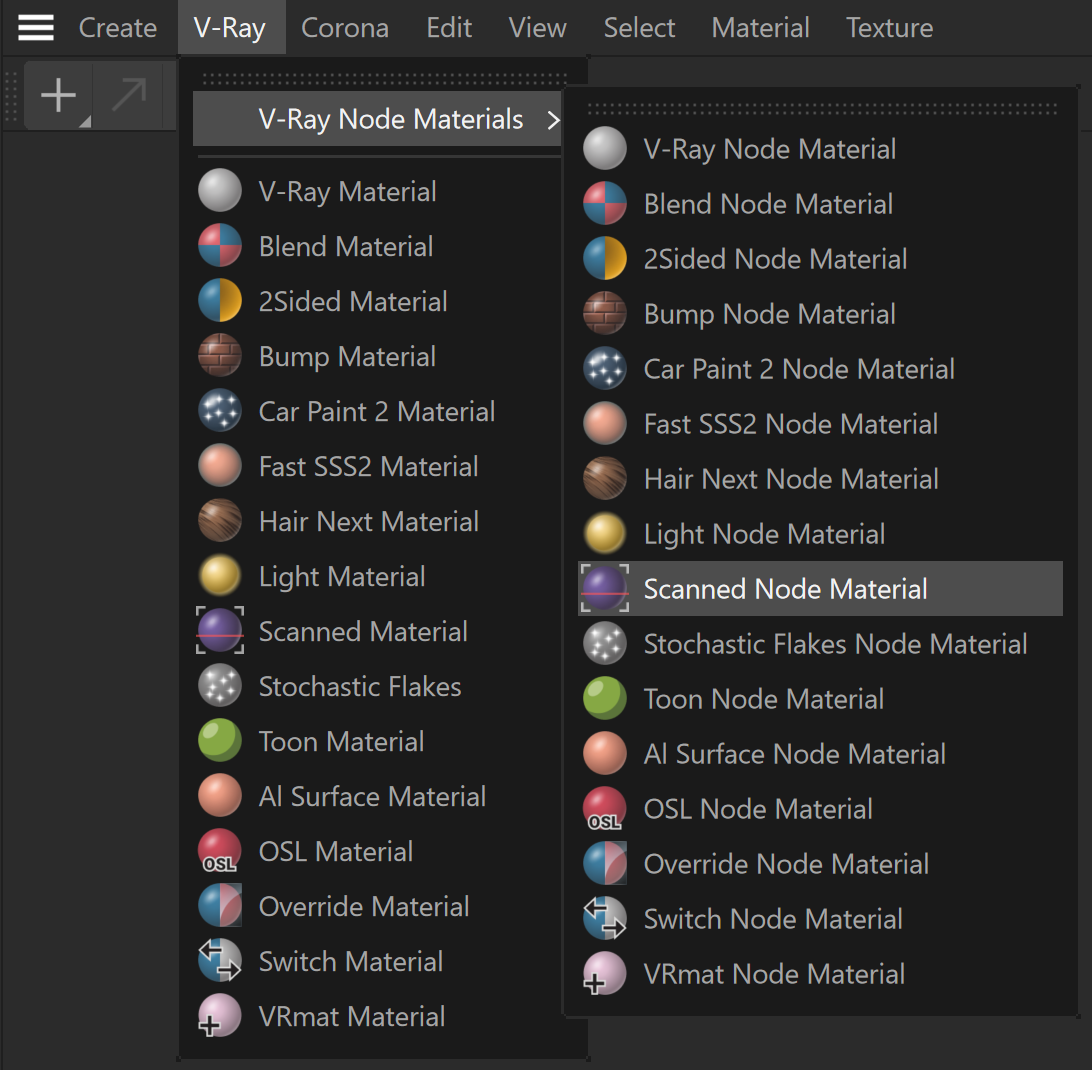Click the Scanned Material purple sphere icon
Viewport: 1092px width, 1070px height.
point(220,631)
